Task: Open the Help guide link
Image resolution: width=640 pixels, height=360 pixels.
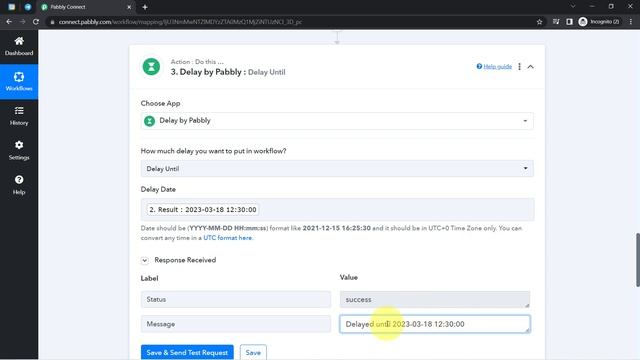Action: click(x=497, y=67)
